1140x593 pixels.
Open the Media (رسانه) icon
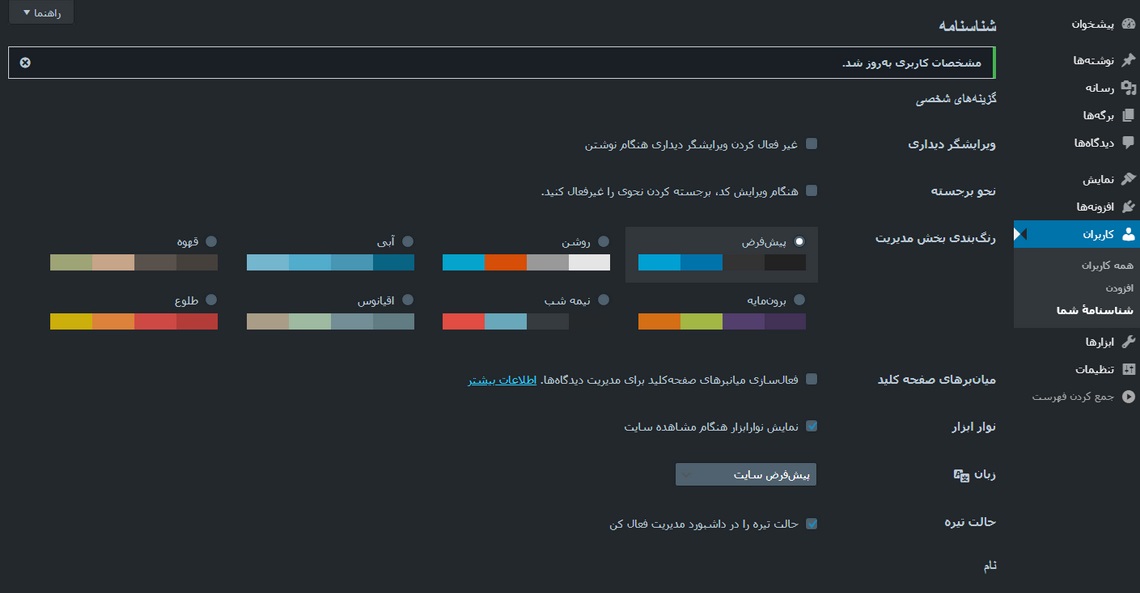tap(1128, 88)
